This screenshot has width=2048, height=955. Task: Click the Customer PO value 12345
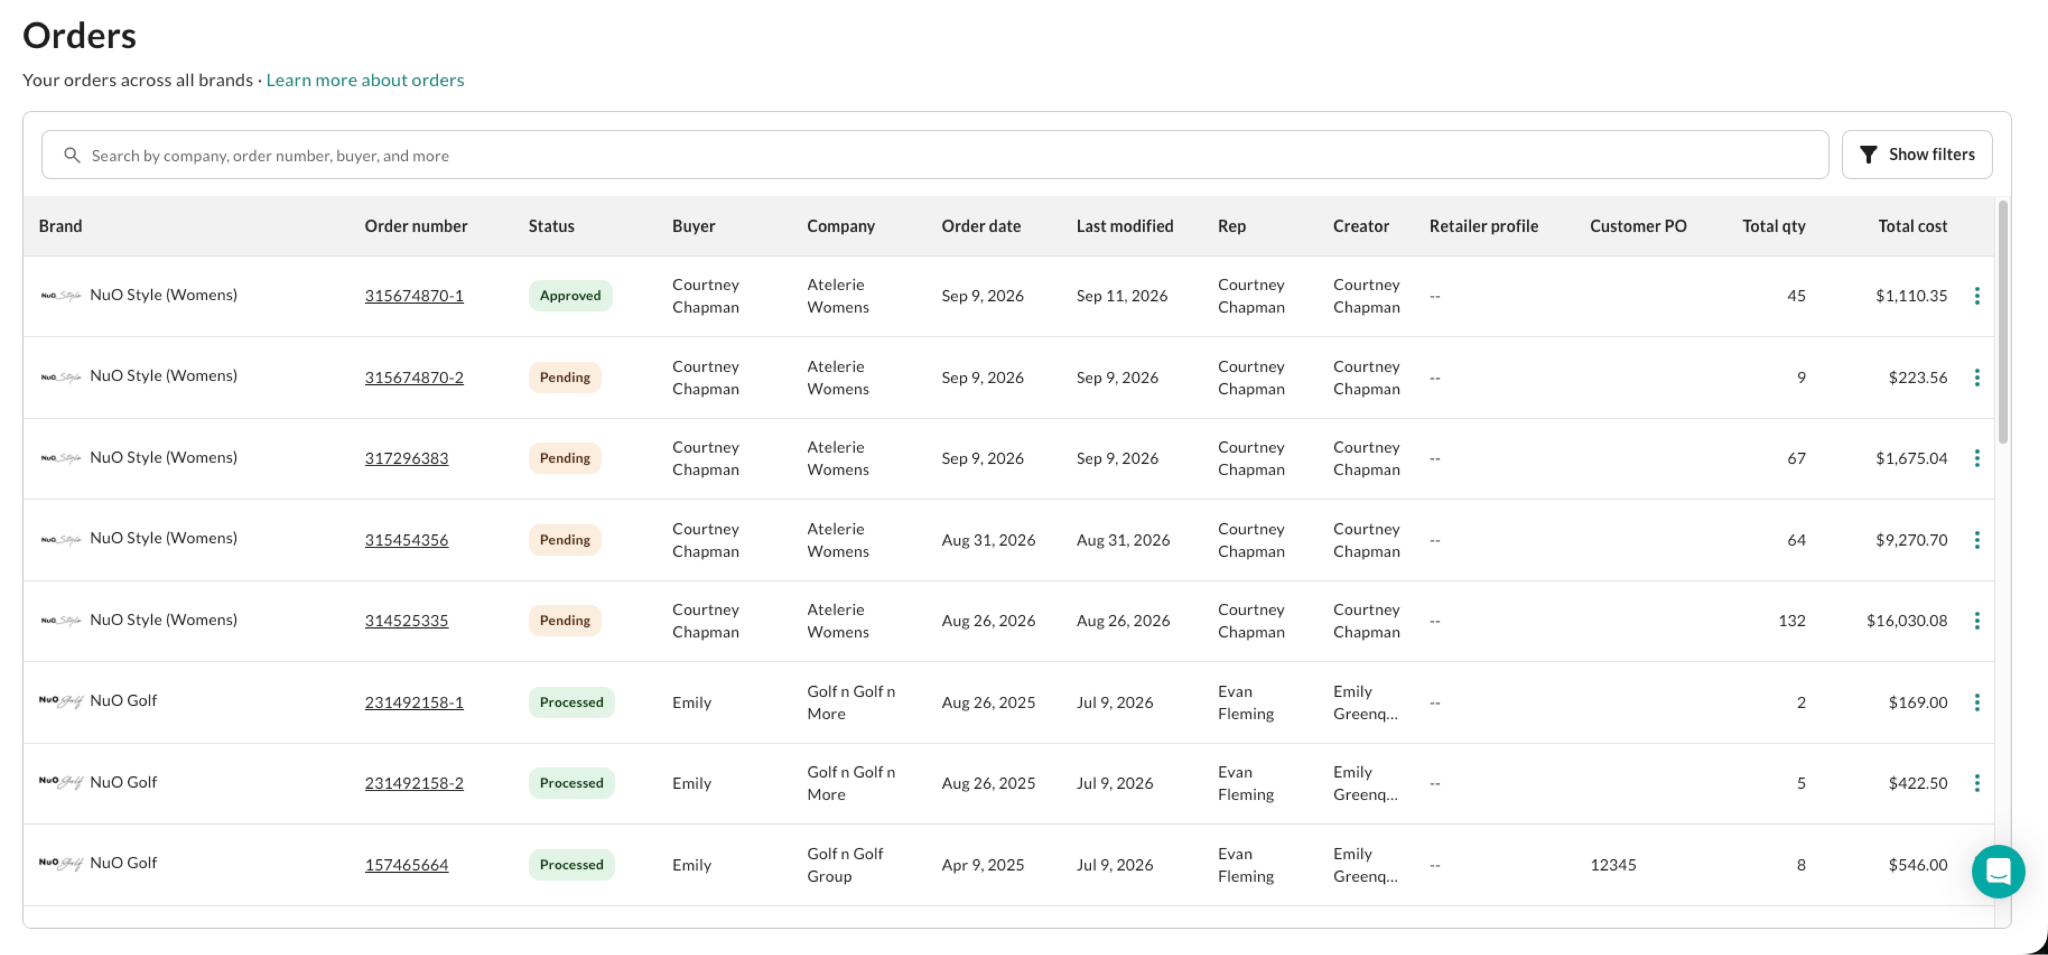(x=1613, y=865)
